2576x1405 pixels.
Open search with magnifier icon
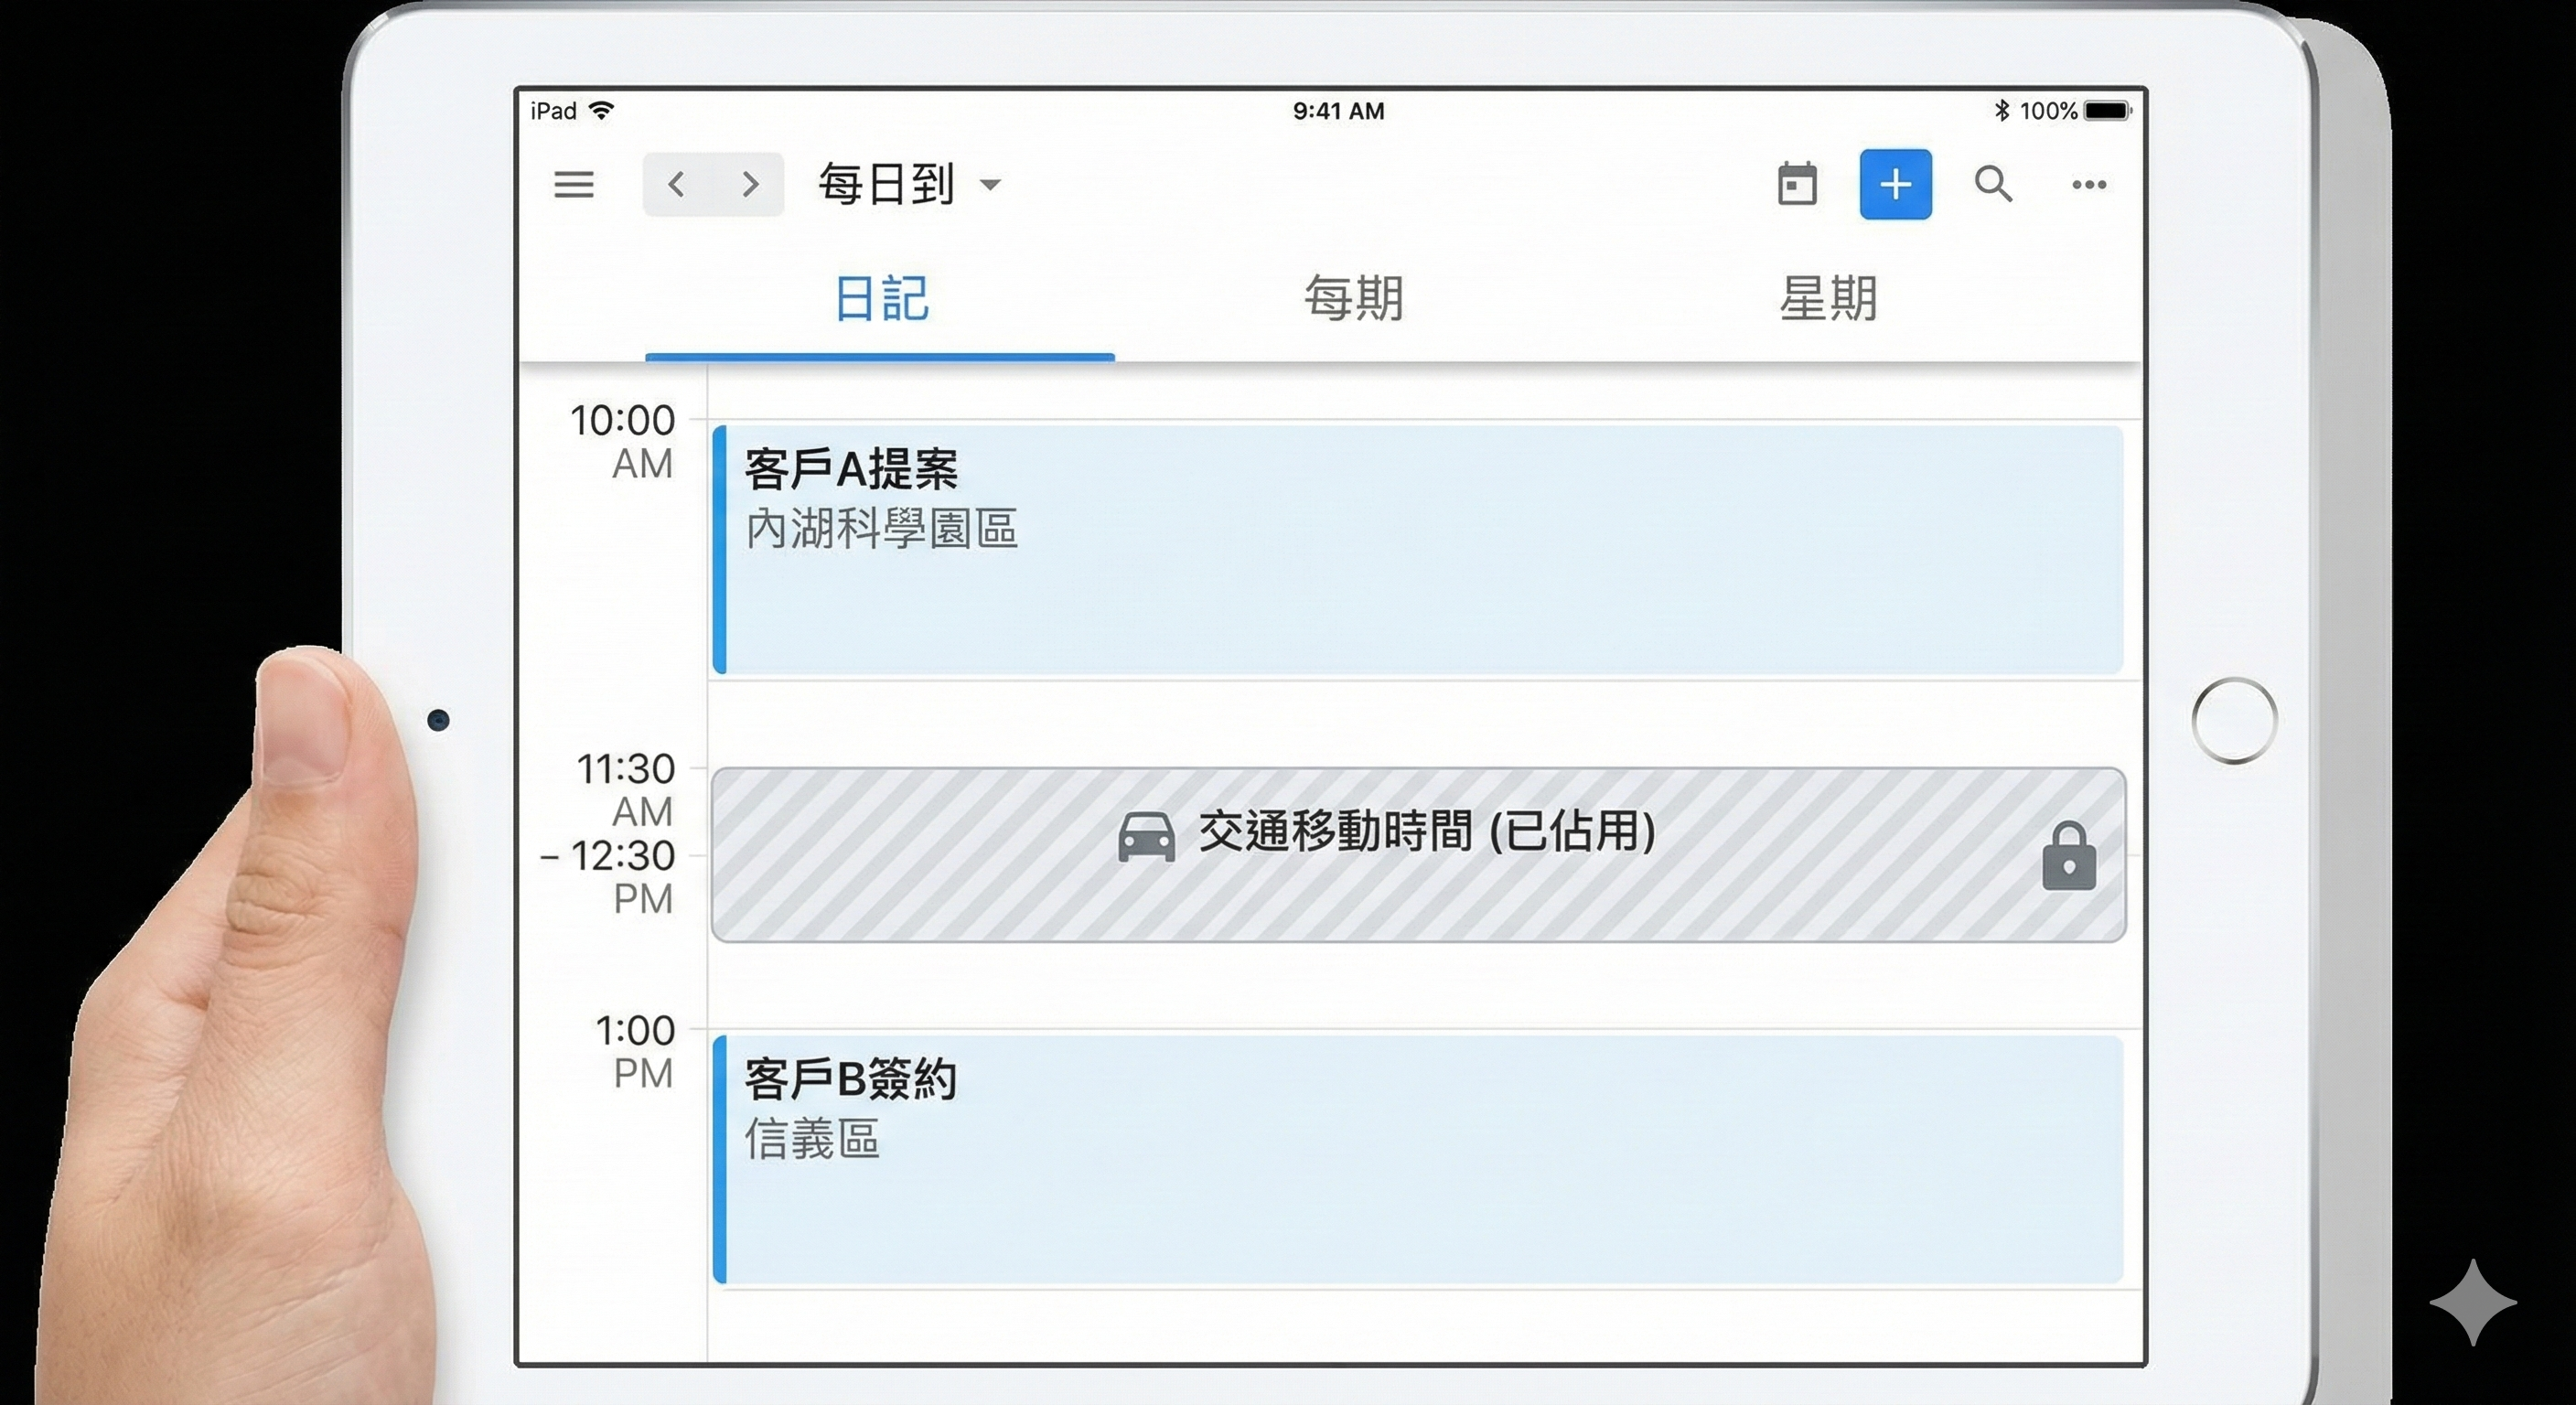[x=1993, y=184]
